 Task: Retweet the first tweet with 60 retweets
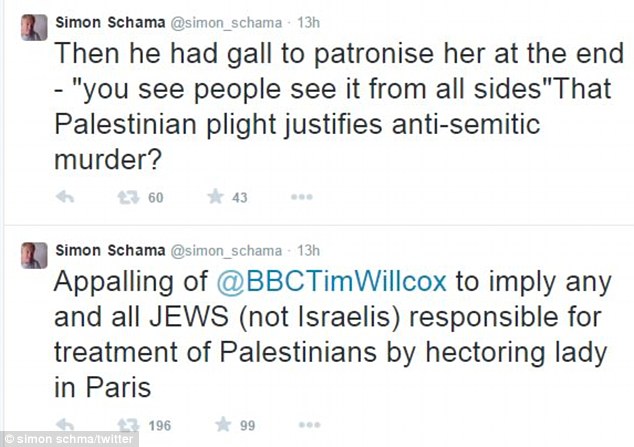point(125,198)
